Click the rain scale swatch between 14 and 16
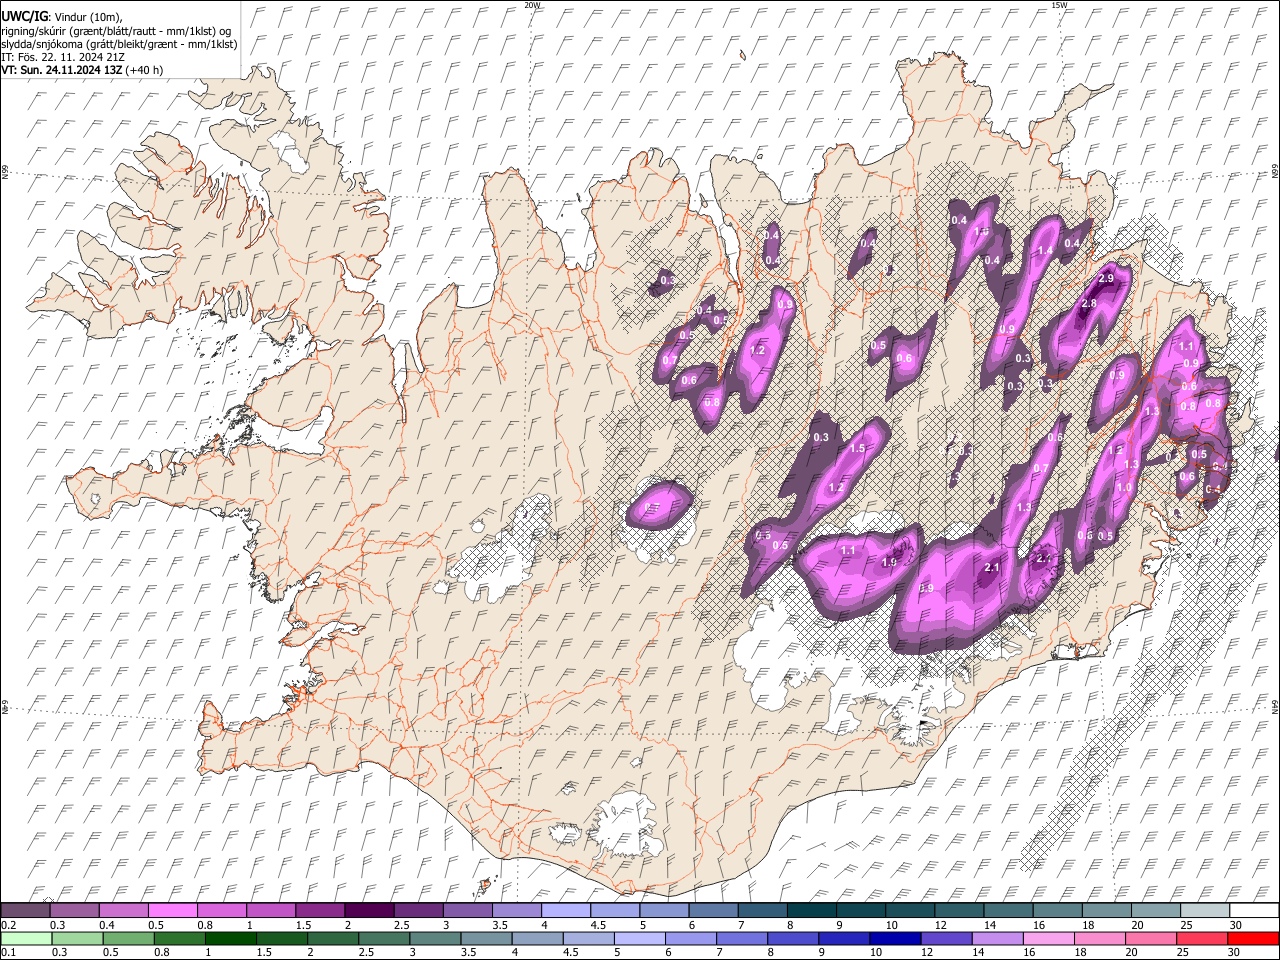Viewport: 1280px width, 960px height. 996,938
